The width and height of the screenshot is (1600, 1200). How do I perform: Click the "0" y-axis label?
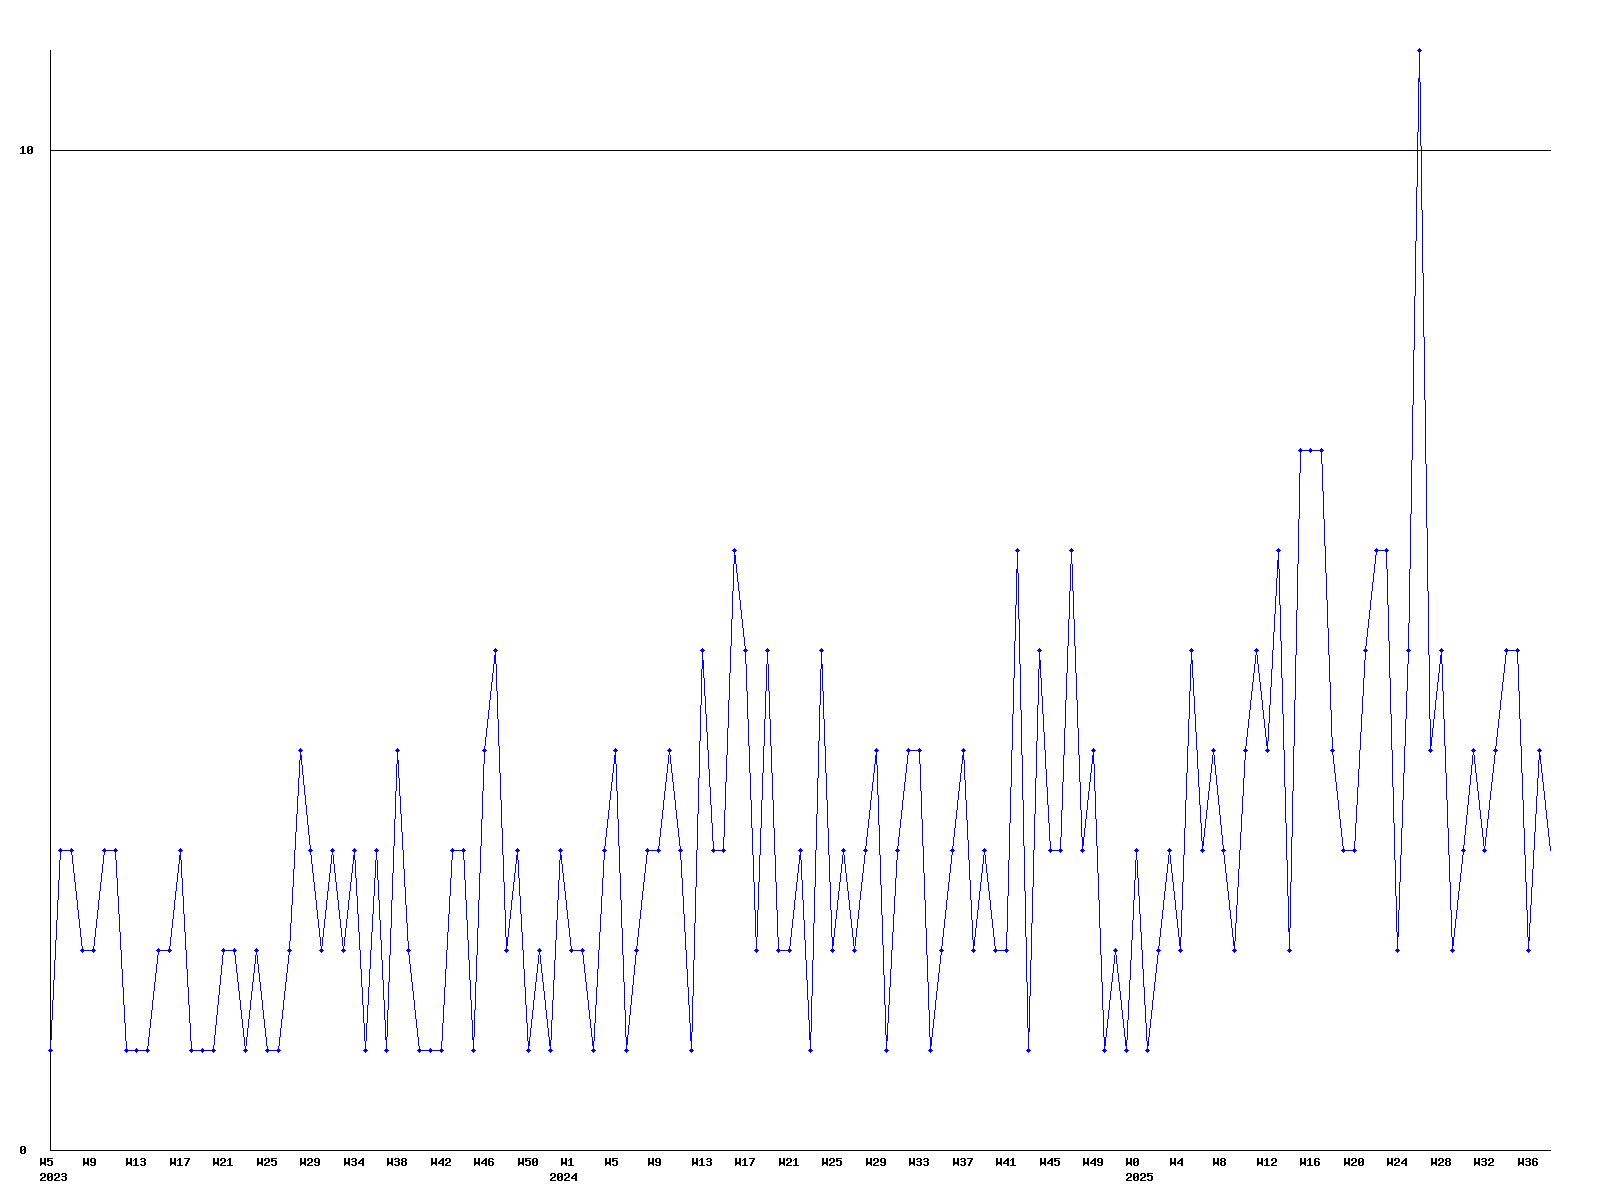point(23,1151)
